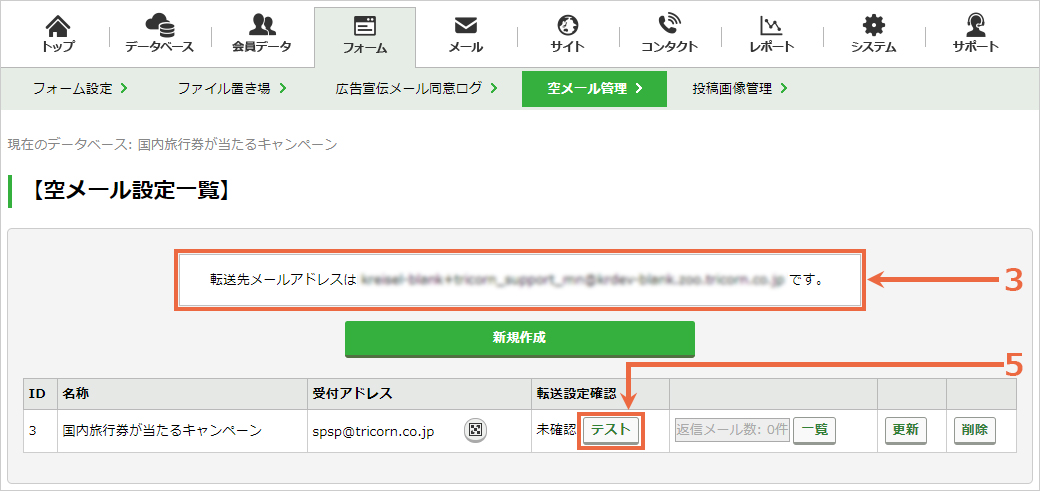Select the 空メール管理 submenu tab
Viewport: 1040px width, 491px height.
tap(594, 88)
